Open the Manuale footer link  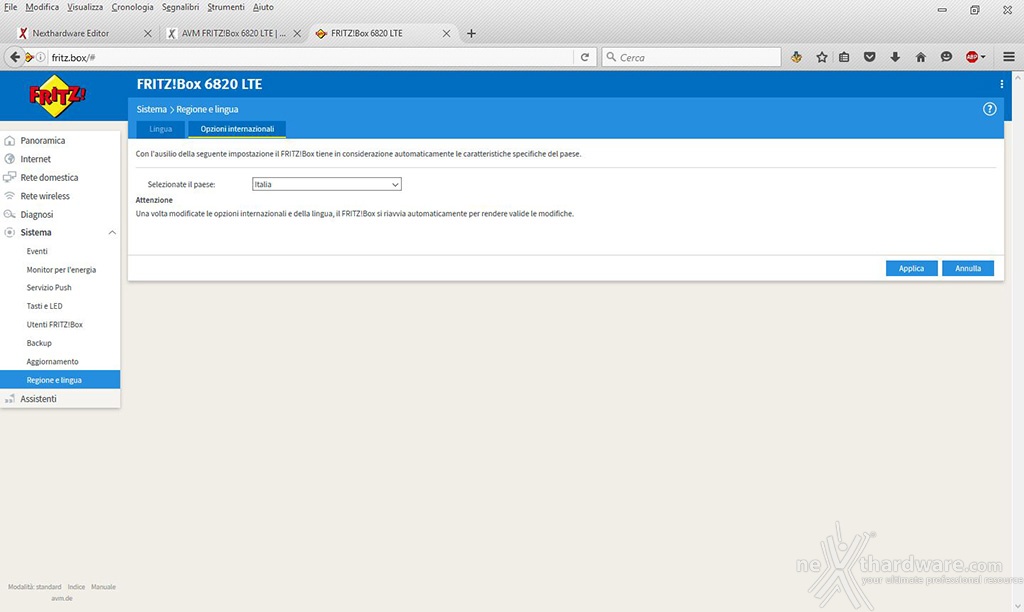coord(103,587)
